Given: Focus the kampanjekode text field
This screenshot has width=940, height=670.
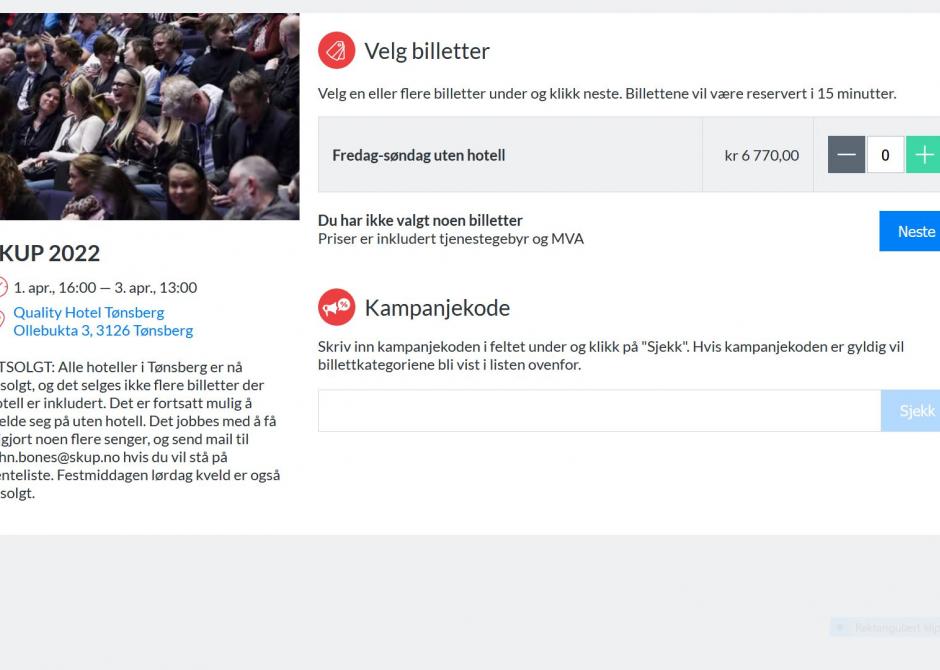Looking at the screenshot, I should [599, 411].
